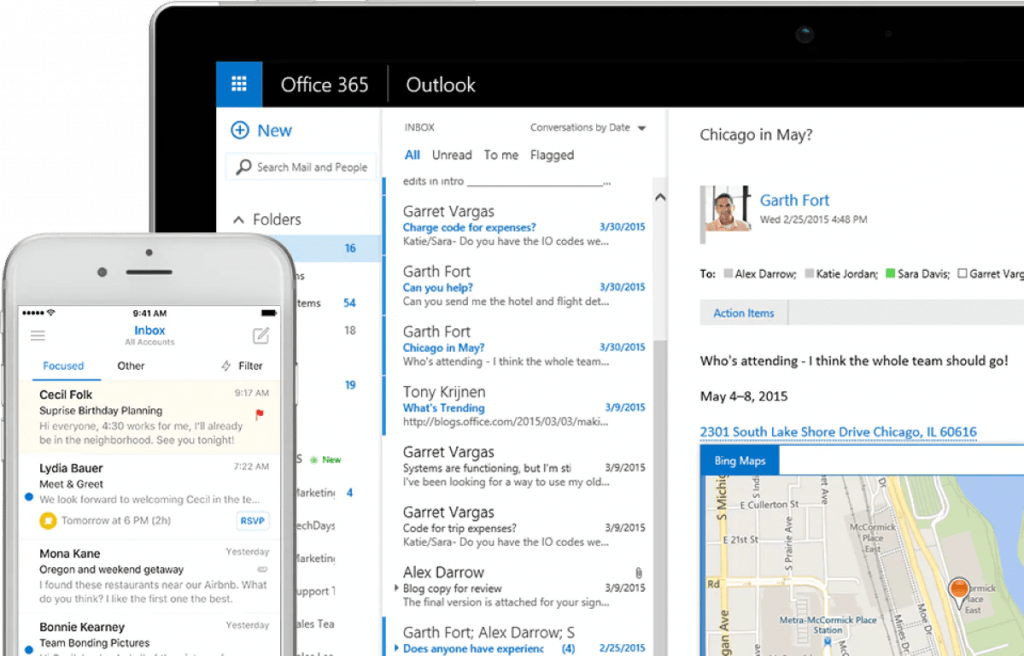Screen dimensions: 1024x656
Task: Click the (4) conversation count badge
Action: coord(569,649)
